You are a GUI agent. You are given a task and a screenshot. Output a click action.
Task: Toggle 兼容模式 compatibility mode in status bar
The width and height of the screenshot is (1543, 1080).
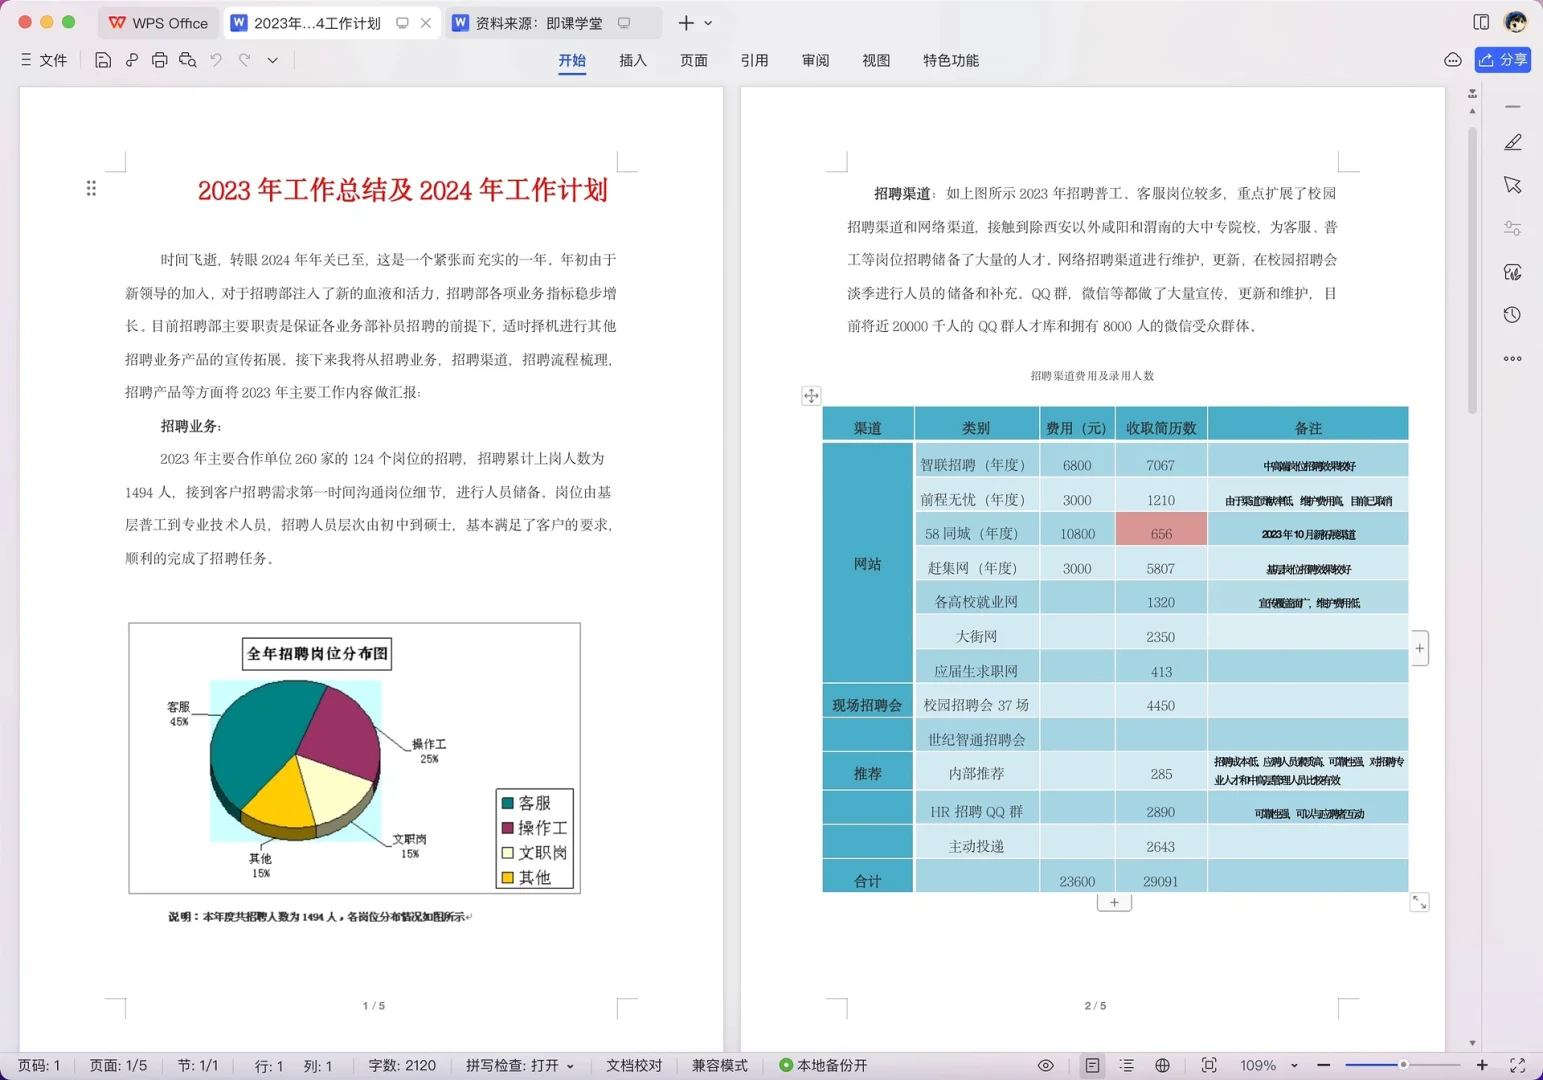pos(720,1066)
